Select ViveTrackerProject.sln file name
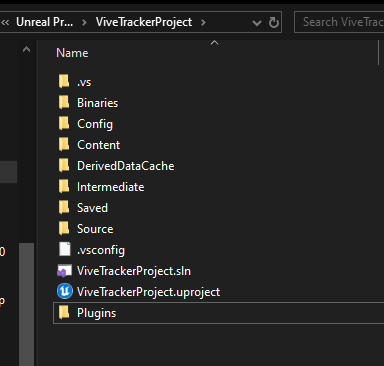This screenshot has height=366, width=384. [x=134, y=271]
